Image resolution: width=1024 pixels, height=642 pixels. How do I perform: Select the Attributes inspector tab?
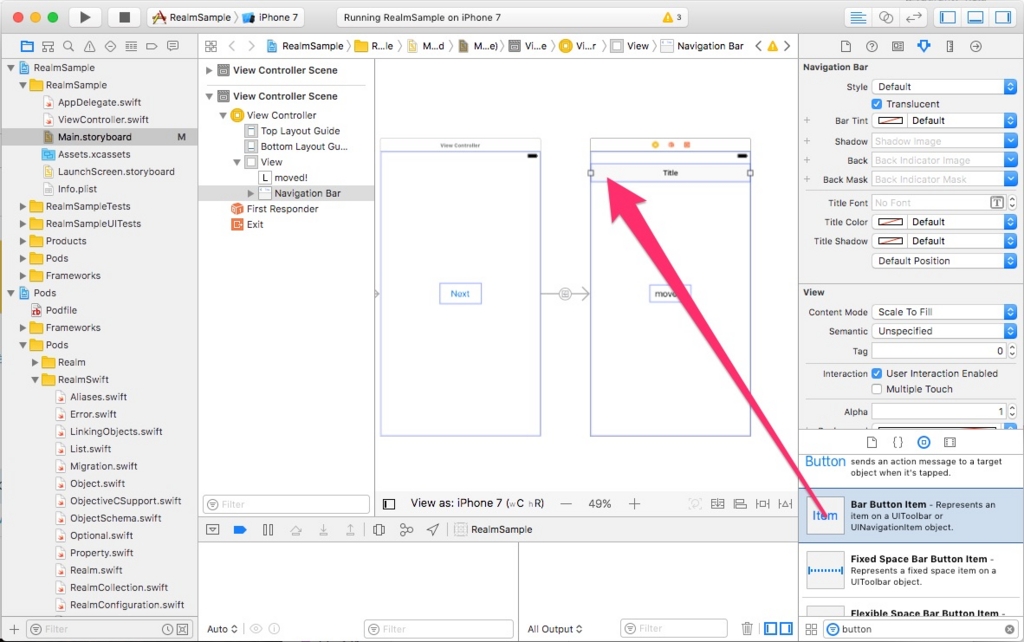click(923, 46)
